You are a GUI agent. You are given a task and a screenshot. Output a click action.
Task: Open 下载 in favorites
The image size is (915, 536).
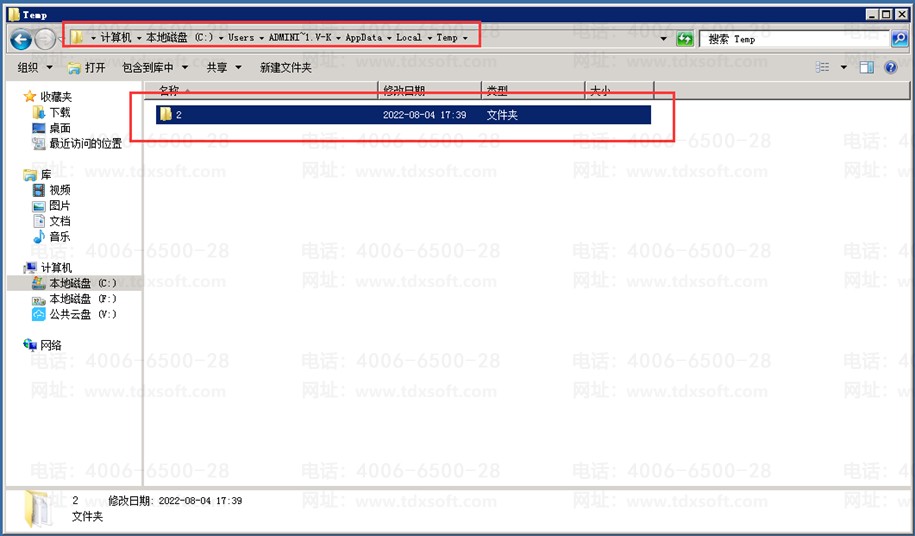point(60,112)
